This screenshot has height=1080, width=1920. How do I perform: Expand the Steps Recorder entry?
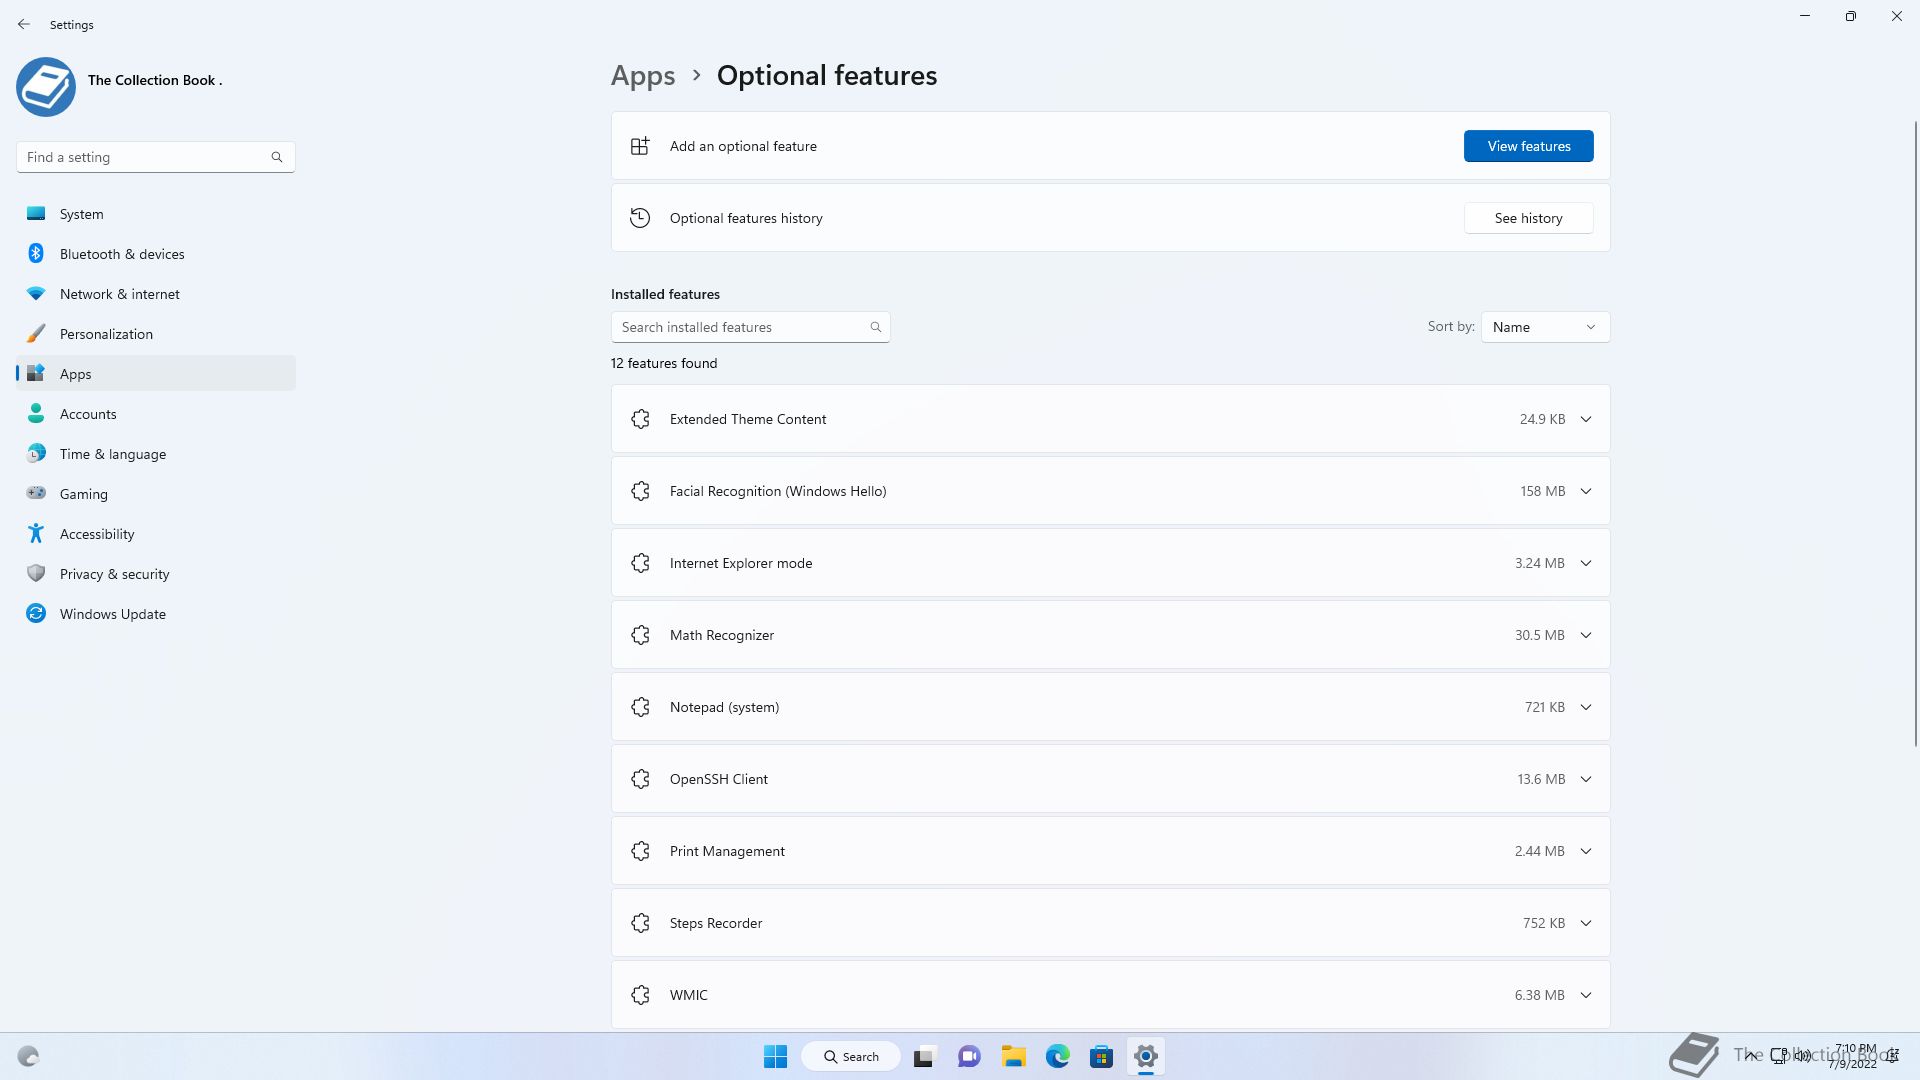tap(1586, 923)
